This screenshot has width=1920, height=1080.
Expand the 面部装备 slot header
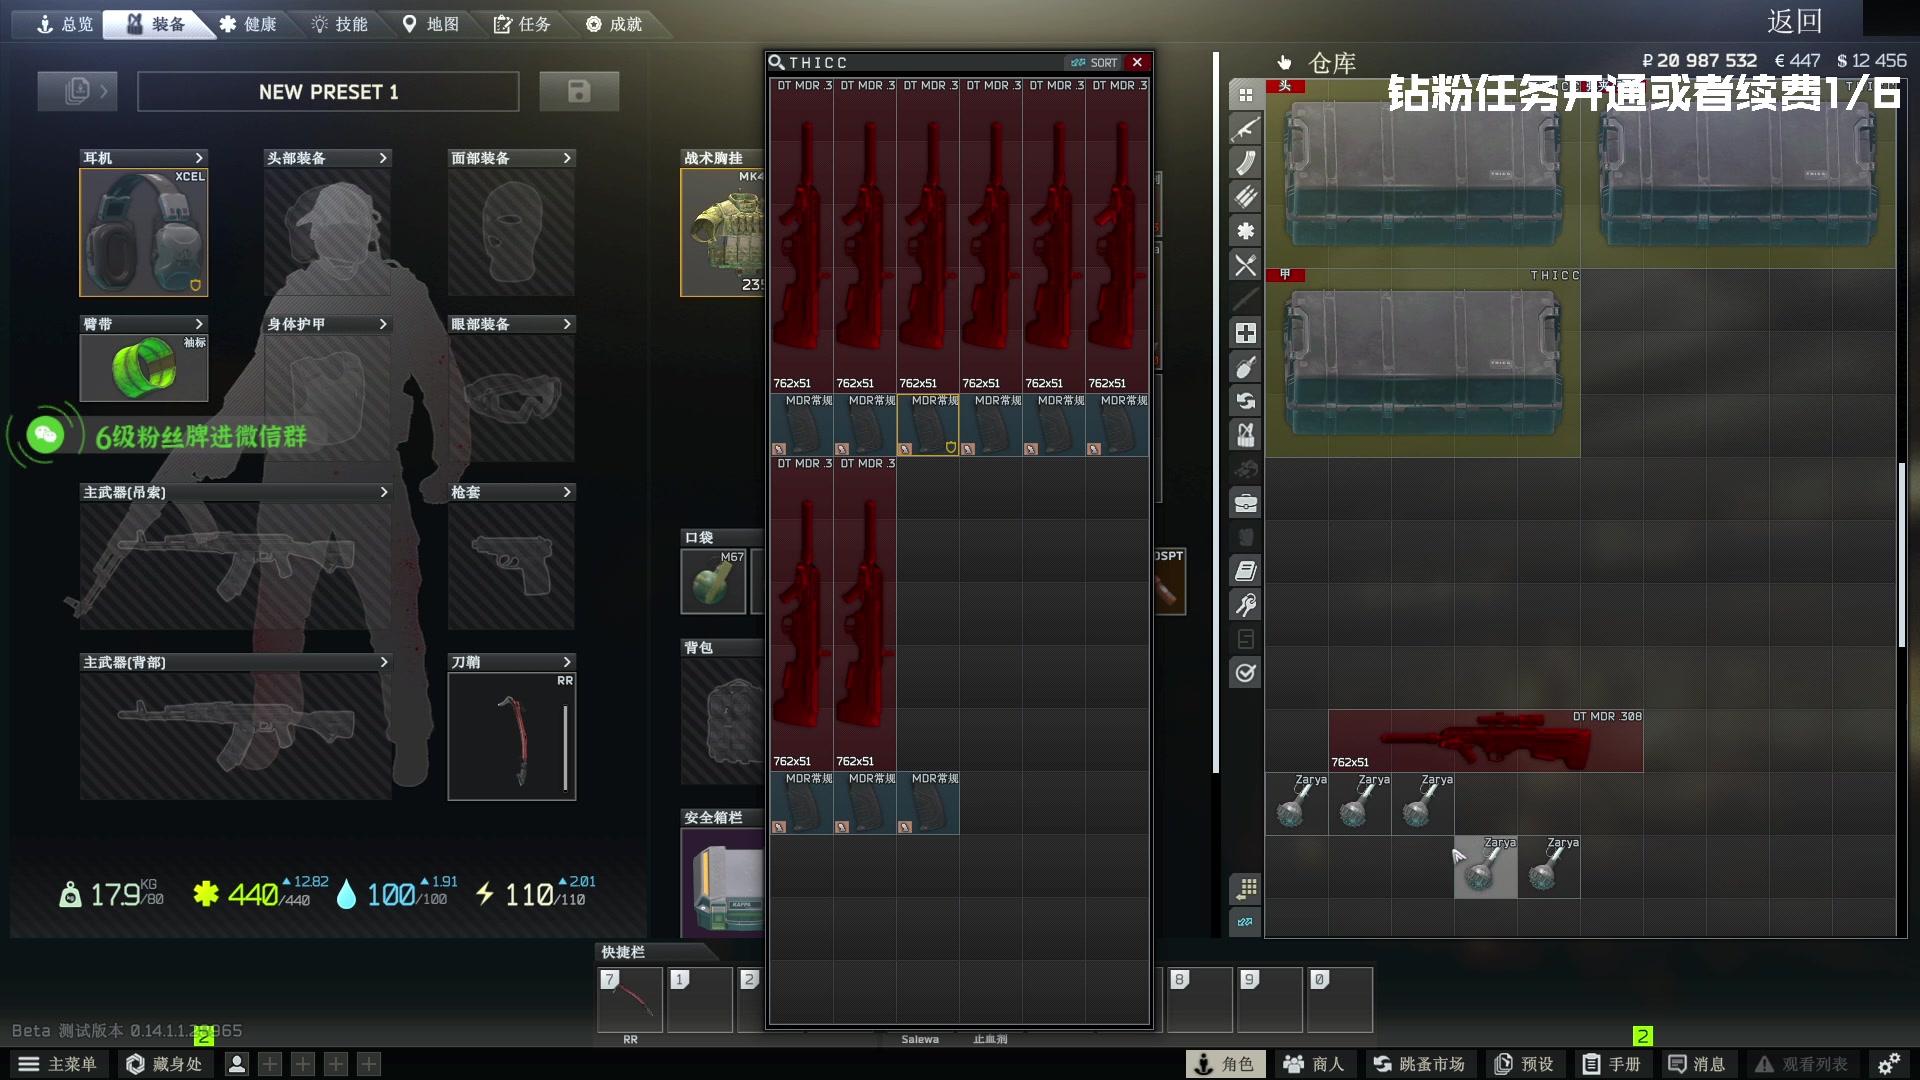[512, 158]
